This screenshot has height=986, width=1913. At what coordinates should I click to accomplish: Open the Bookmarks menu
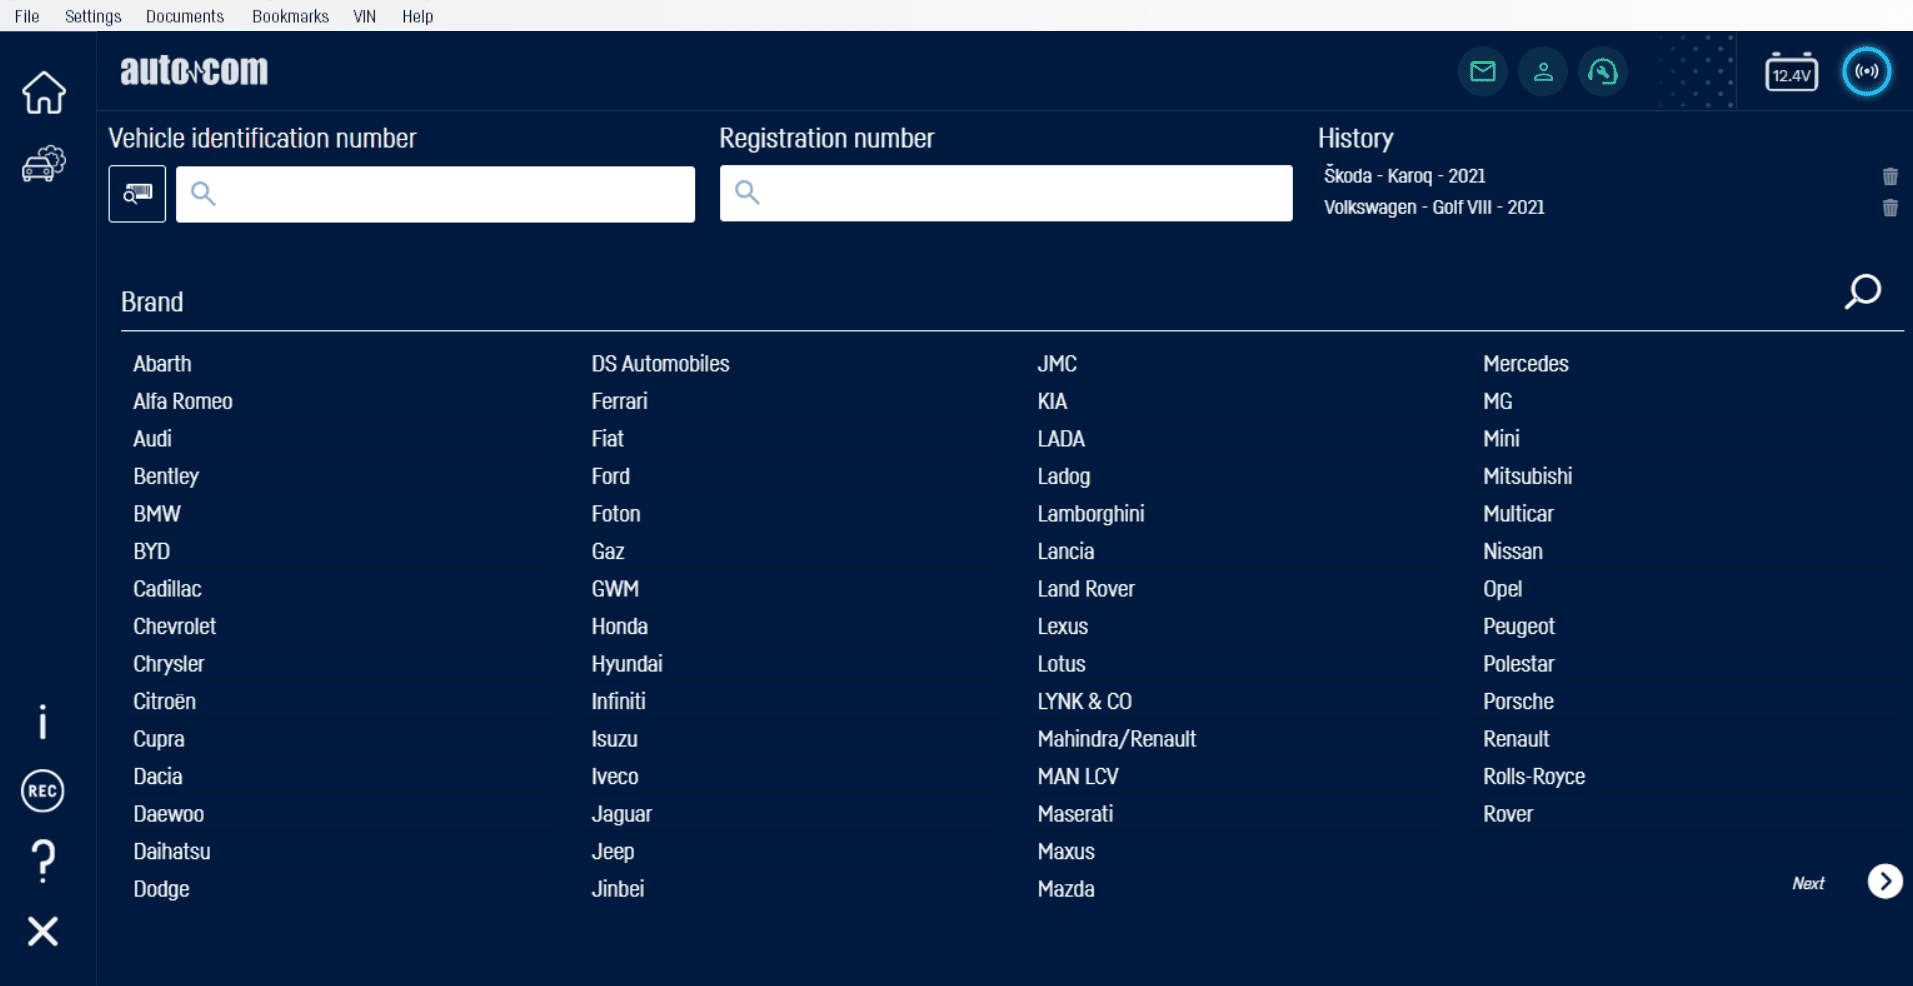pos(290,16)
